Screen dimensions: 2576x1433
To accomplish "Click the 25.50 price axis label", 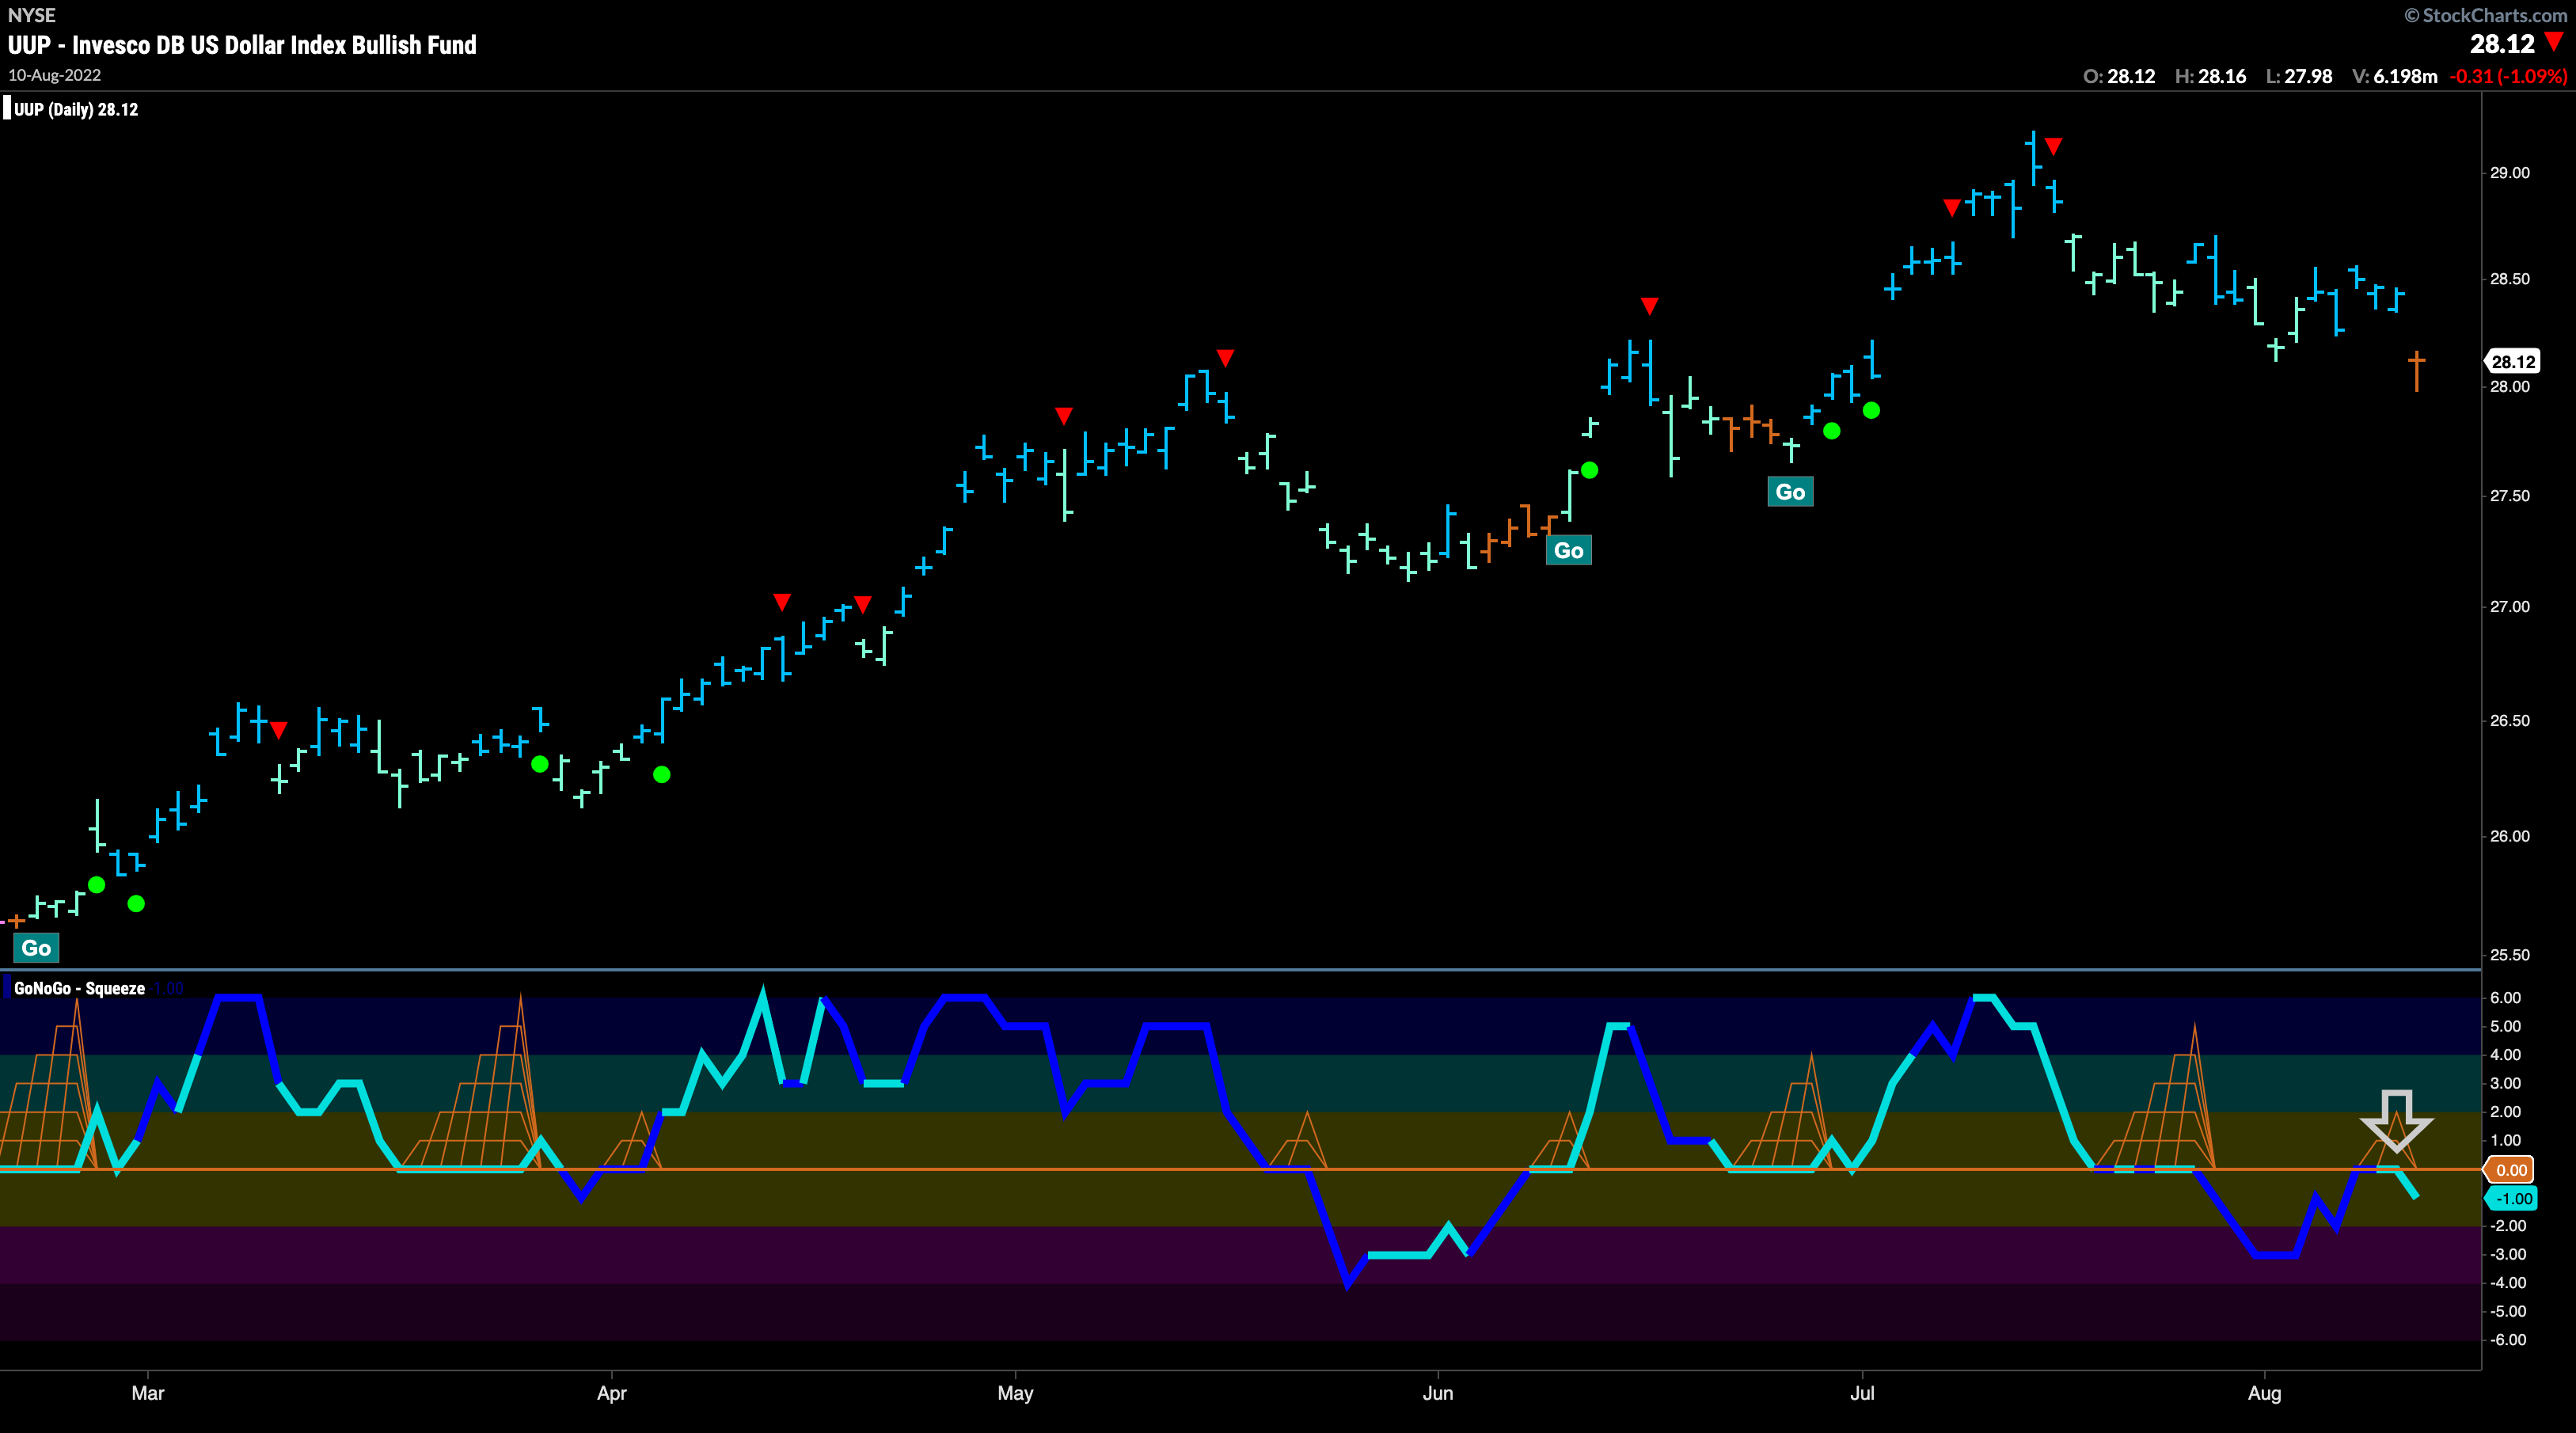I will coord(2510,955).
